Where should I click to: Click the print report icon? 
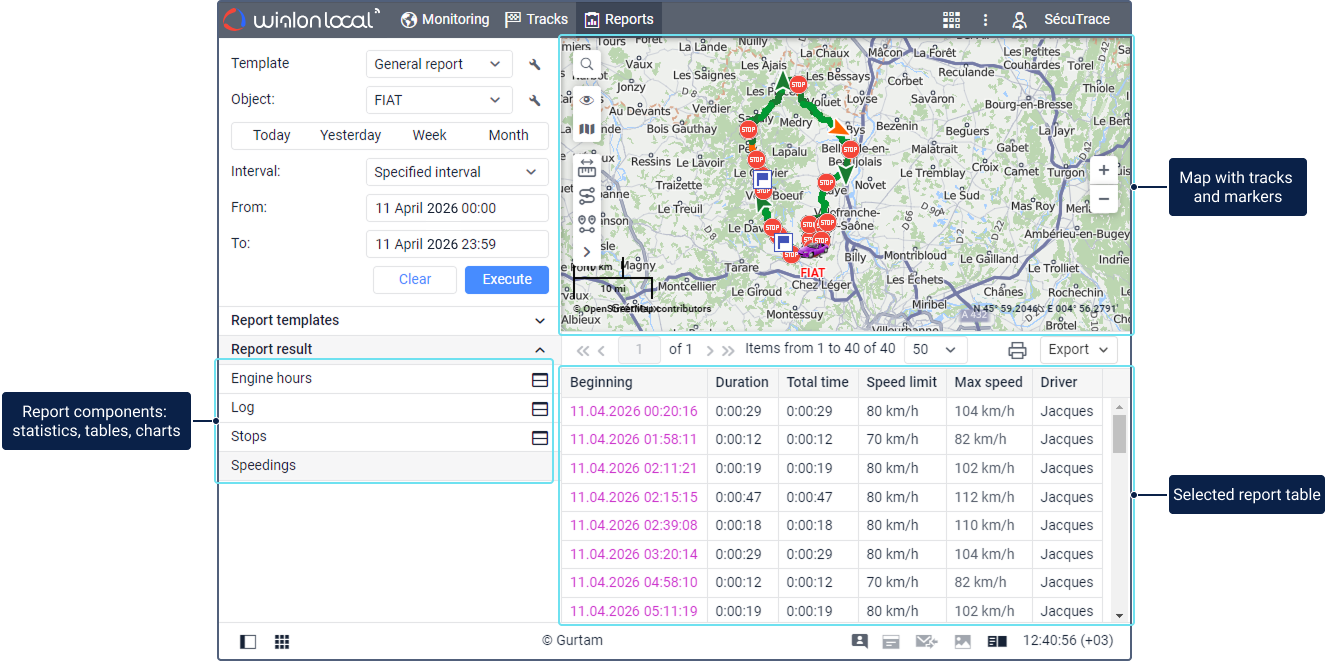[1017, 350]
